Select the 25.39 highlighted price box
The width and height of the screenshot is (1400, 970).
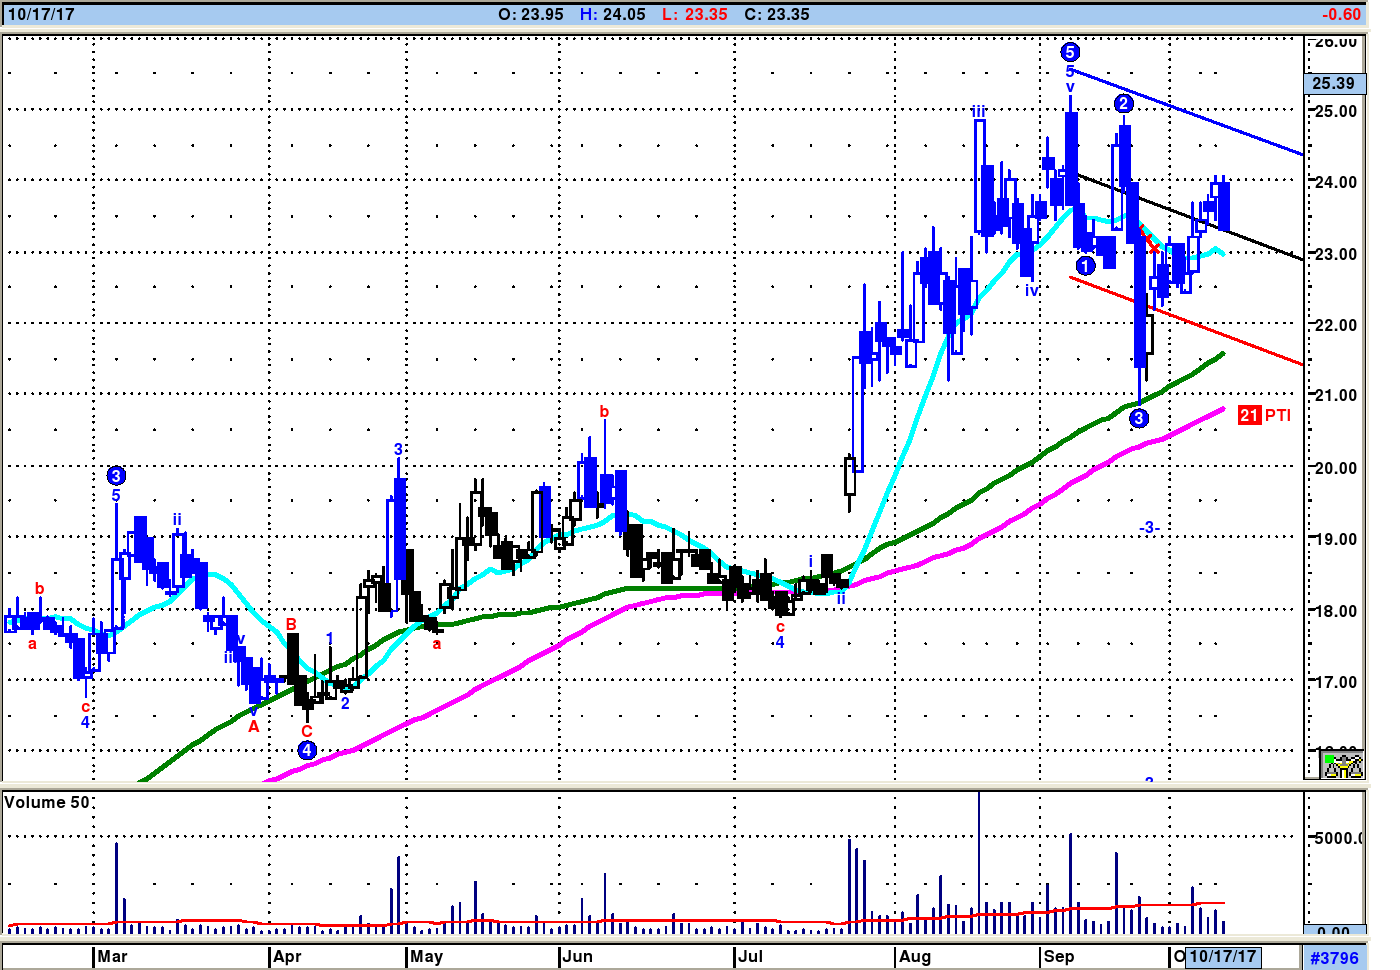click(1333, 84)
